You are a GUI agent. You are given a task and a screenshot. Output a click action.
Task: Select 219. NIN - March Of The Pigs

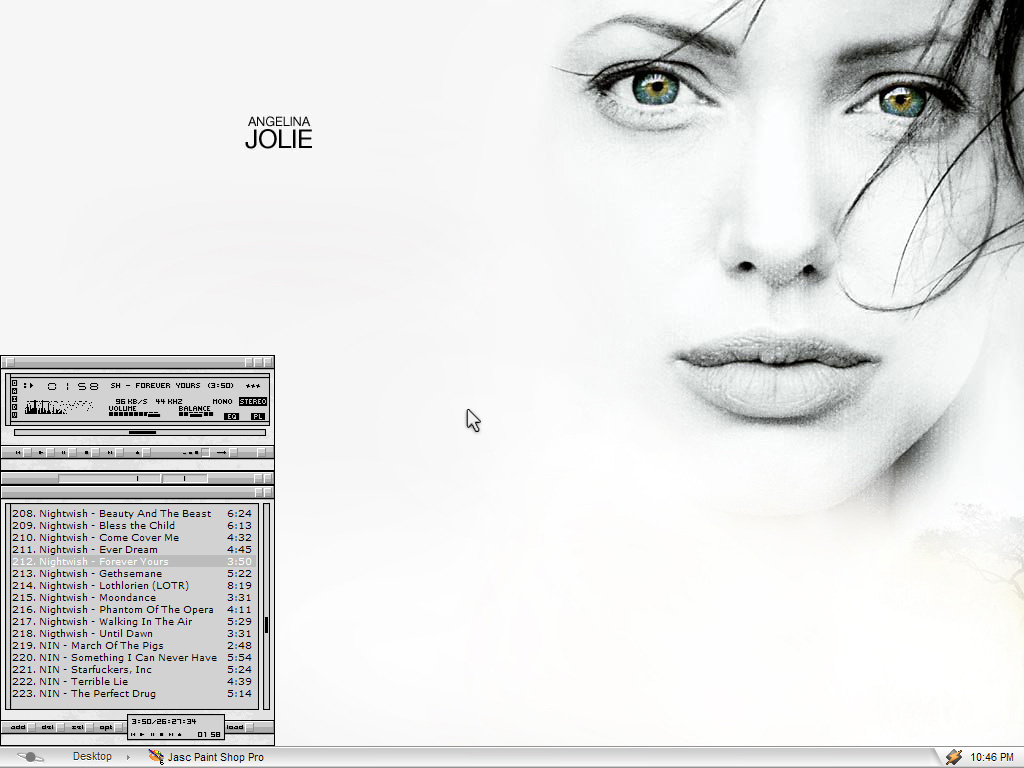tap(132, 645)
